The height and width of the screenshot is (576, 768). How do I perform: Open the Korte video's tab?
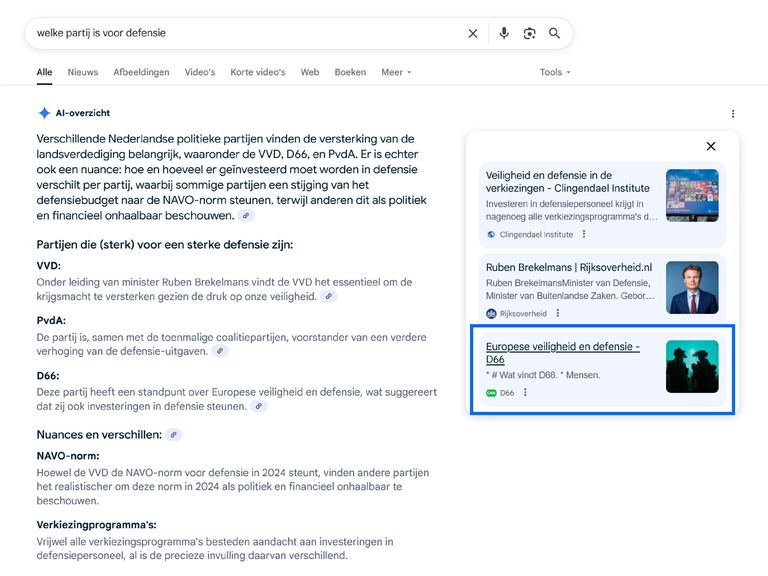pos(257,72)
